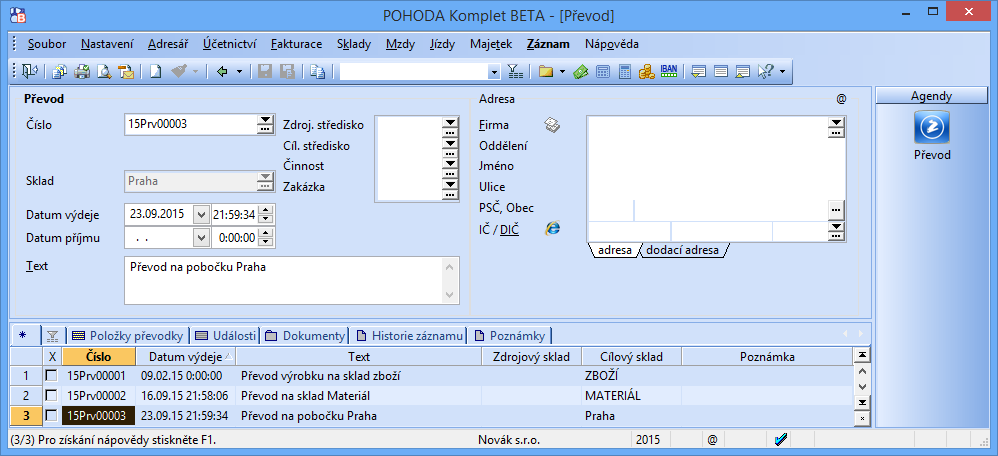Click the filter funnel icon beside search box

516,72
